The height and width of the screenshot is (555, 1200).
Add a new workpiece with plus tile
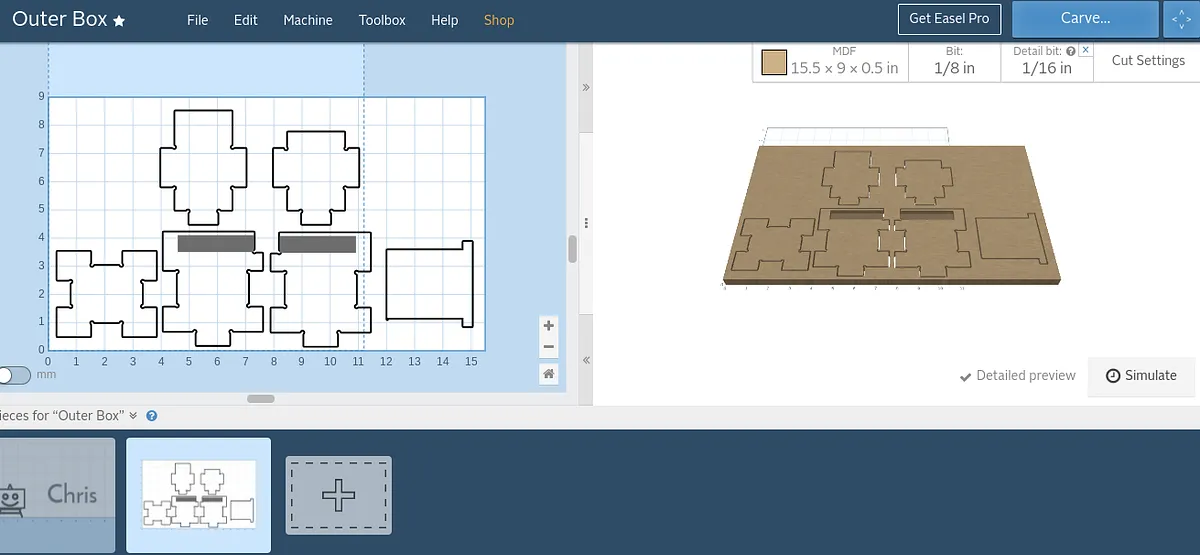coord(339,496)
